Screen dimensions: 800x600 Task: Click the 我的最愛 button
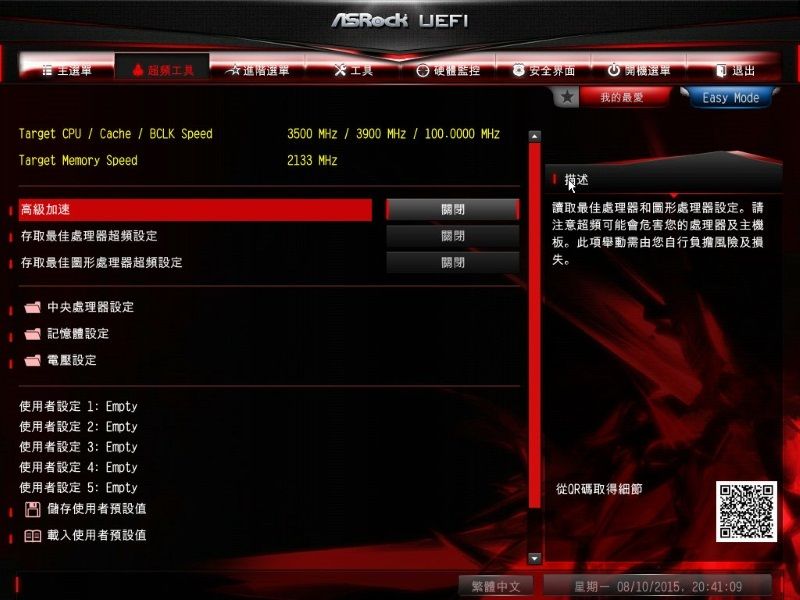(x=622, y=97)
